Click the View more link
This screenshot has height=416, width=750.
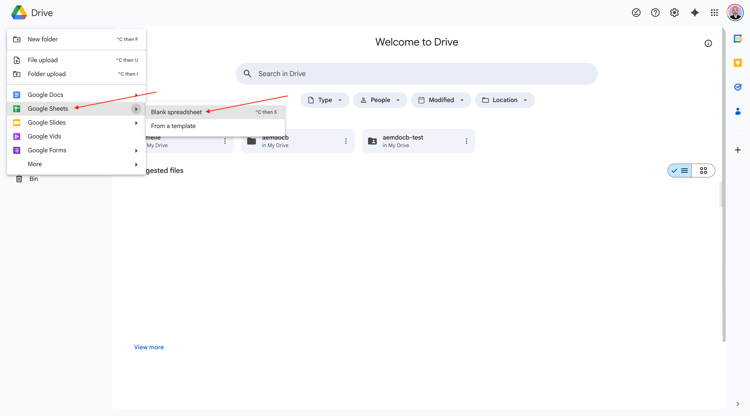[x=149, y=347]
